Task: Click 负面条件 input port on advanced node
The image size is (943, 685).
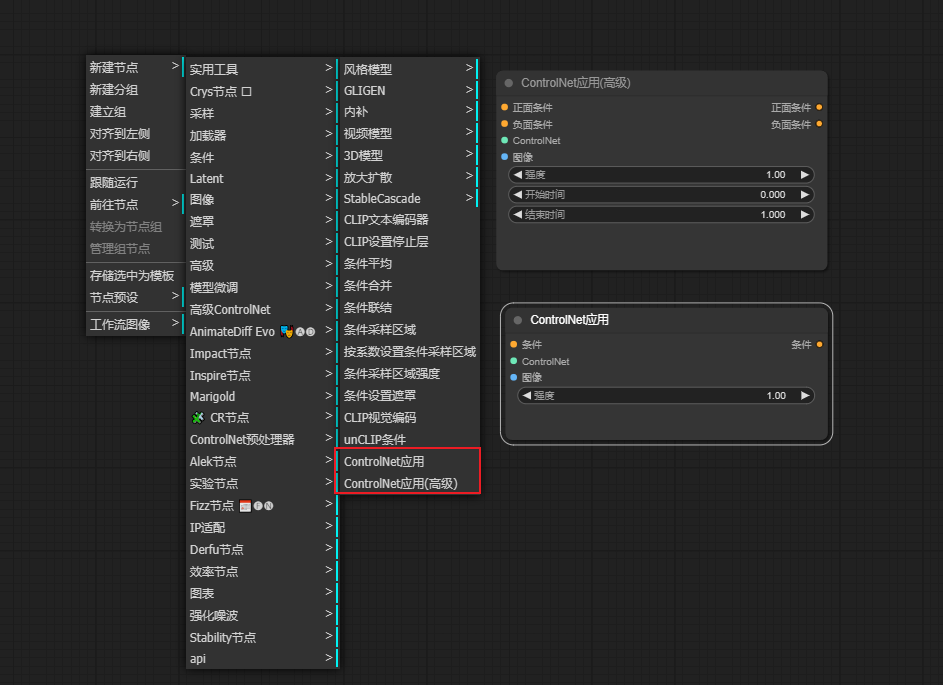Action: pos(505,124)
